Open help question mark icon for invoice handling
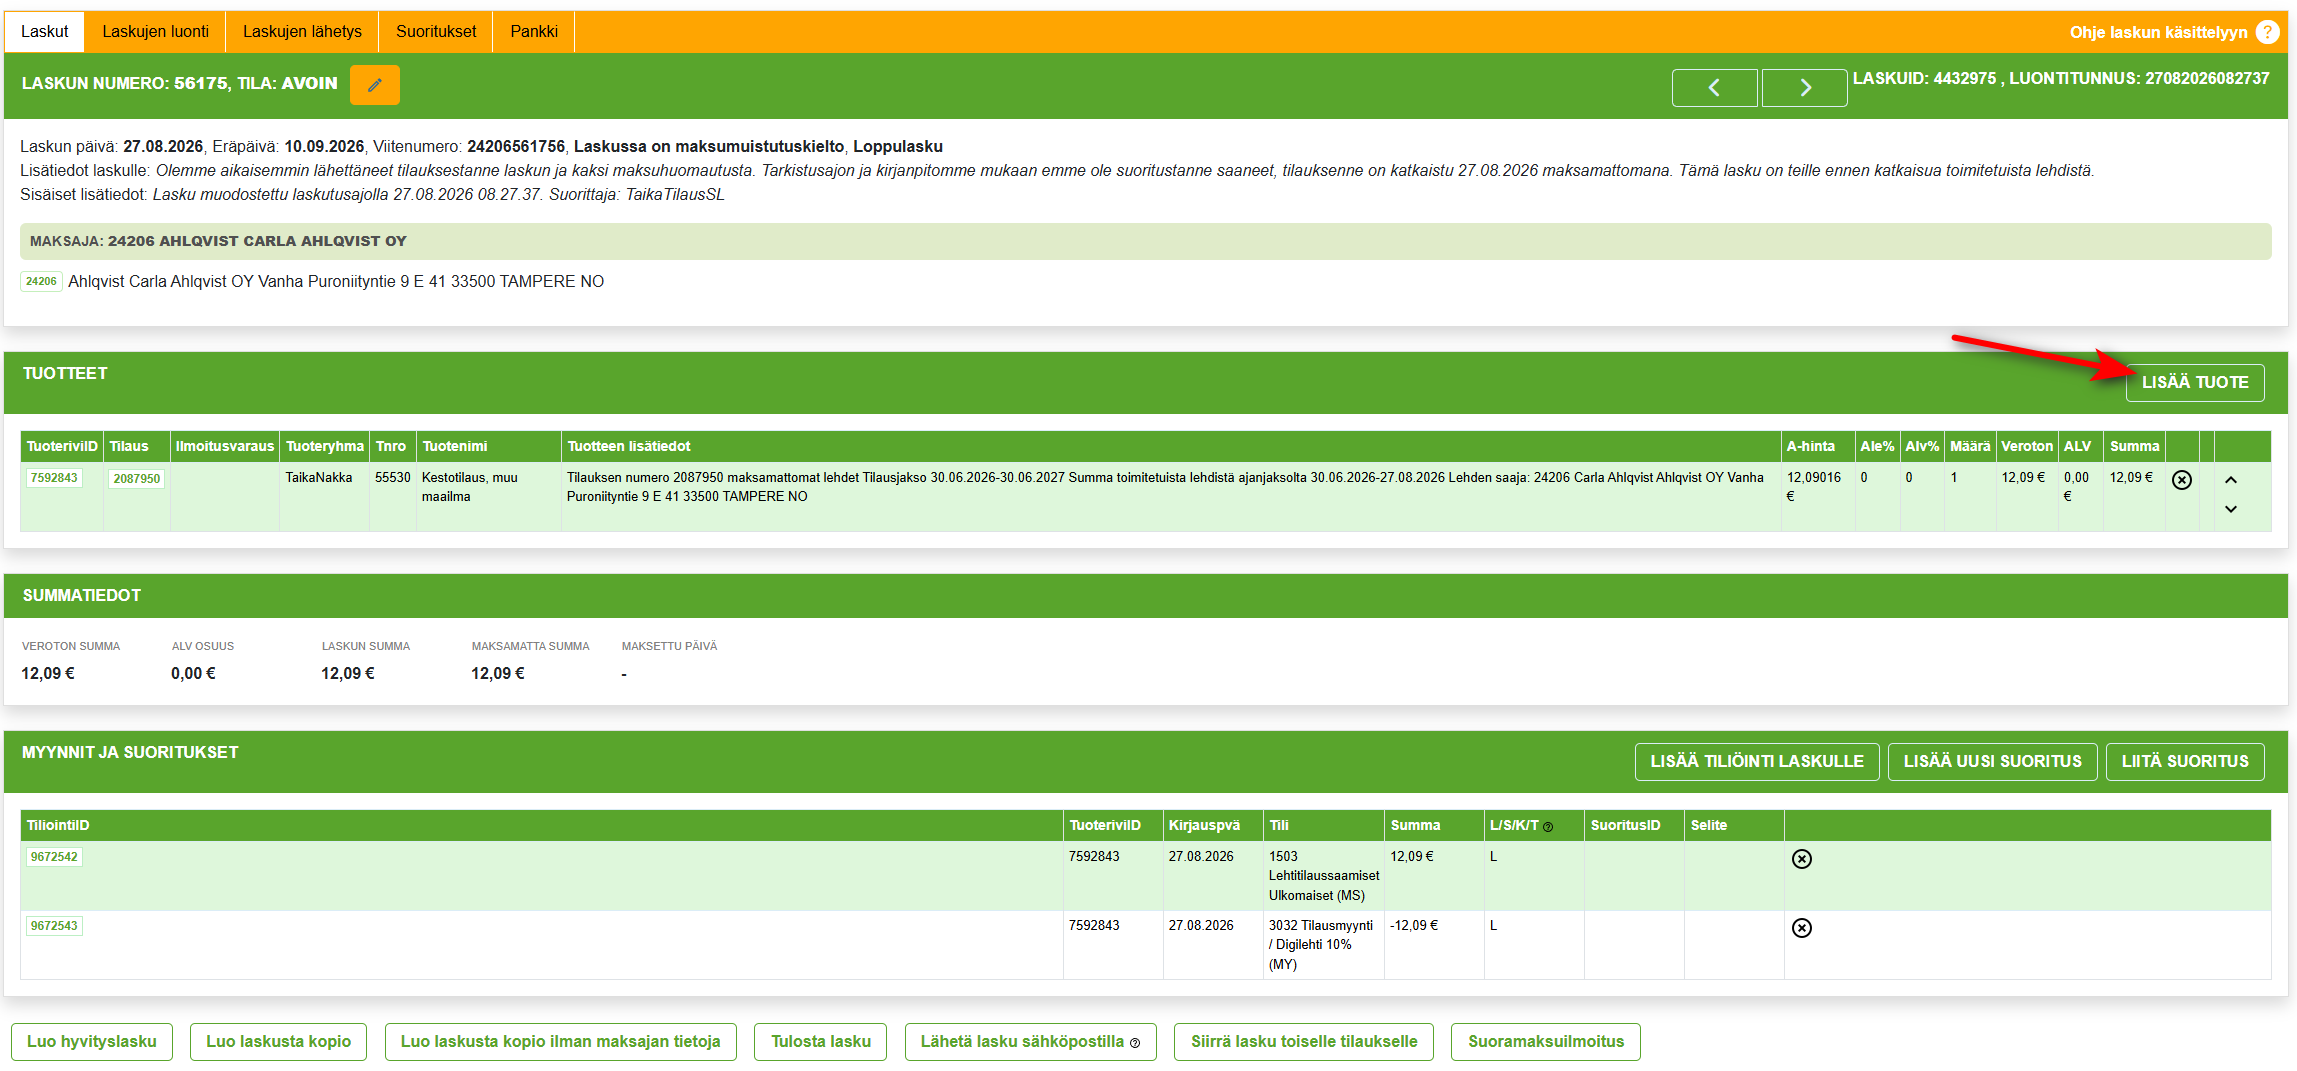Viewport: 2297px width, 1071px height. point(2267,32)
